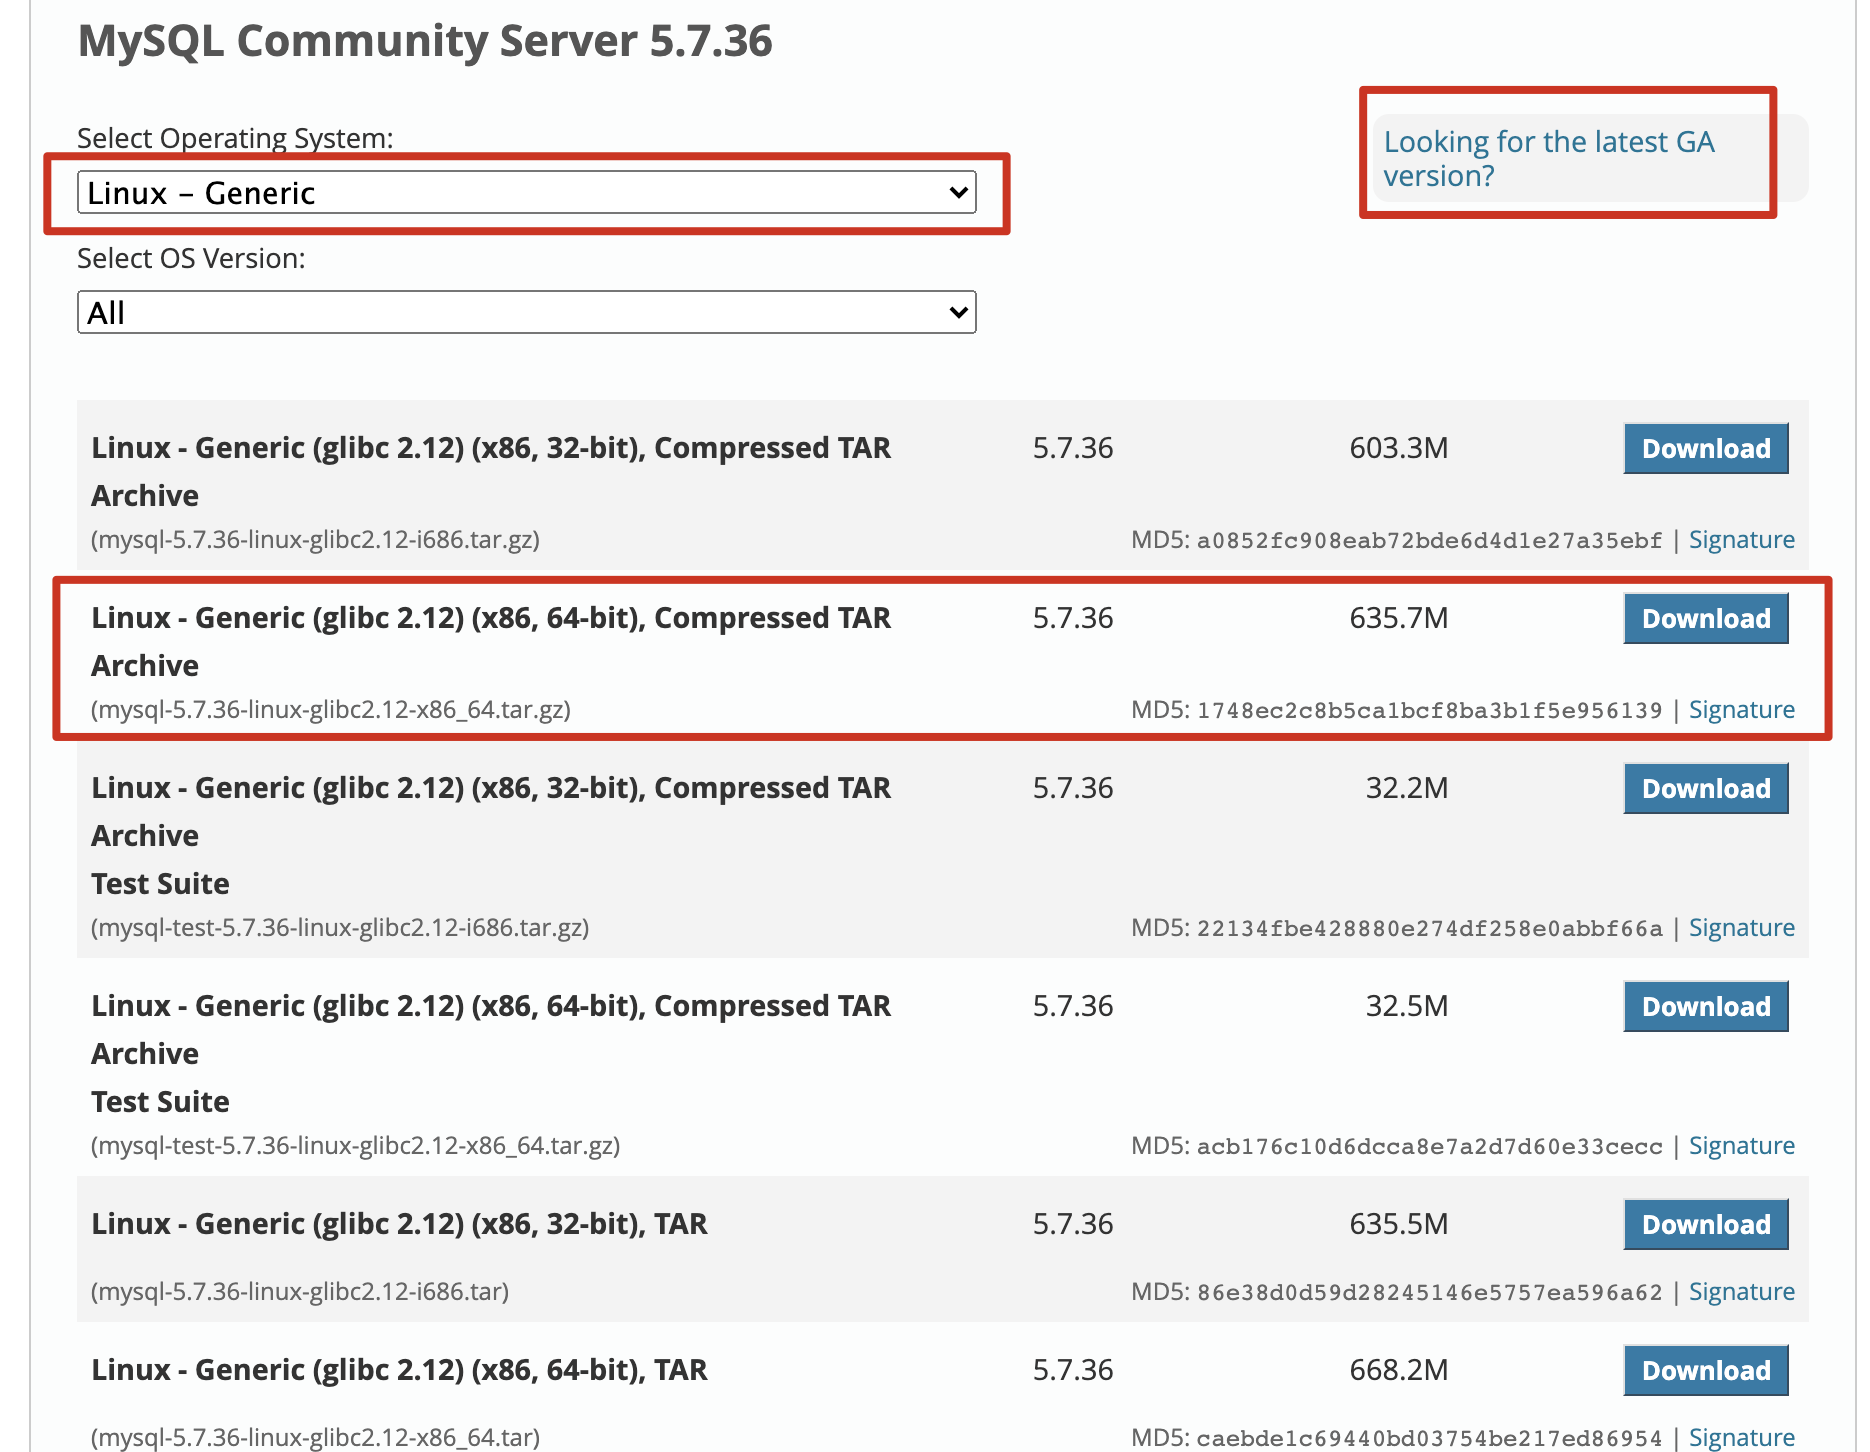Click filename (mysql-5.7.36-linux-glibc2.12-x86_64.tar.gz)
Viewport: 1870px width, 1452px height.
tap(331, 710)
